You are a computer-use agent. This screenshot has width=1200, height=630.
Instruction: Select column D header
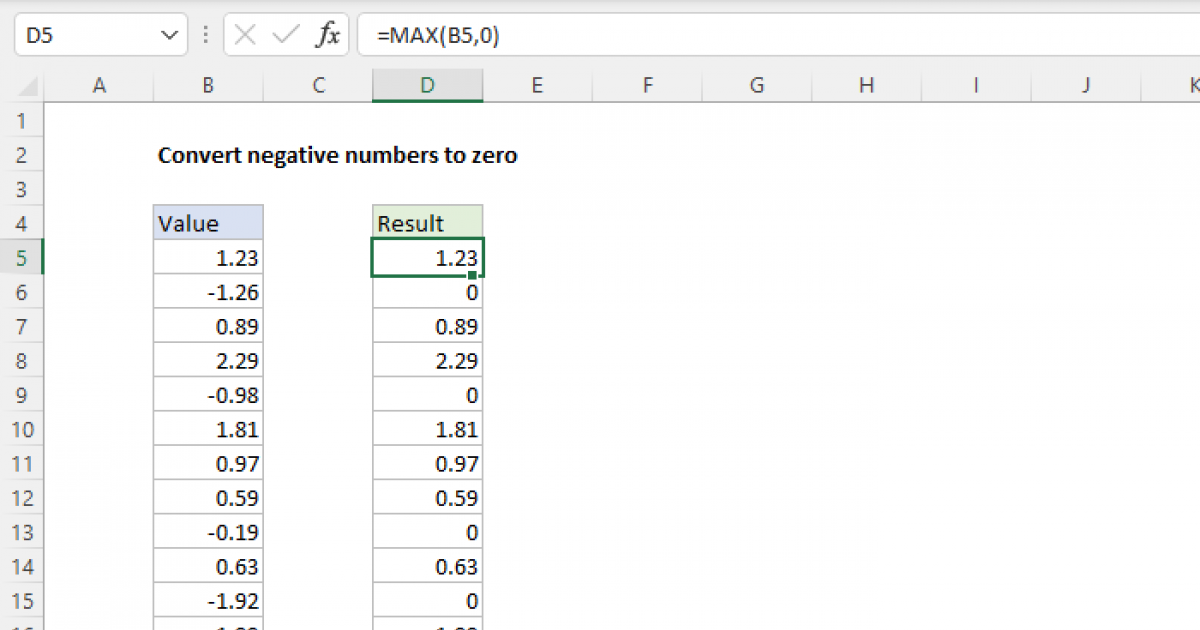coord(427,86)
